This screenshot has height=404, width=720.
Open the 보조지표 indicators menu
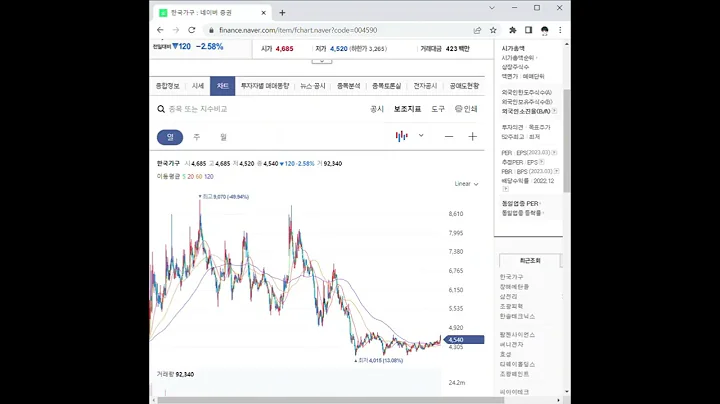[x=407, y=109]
